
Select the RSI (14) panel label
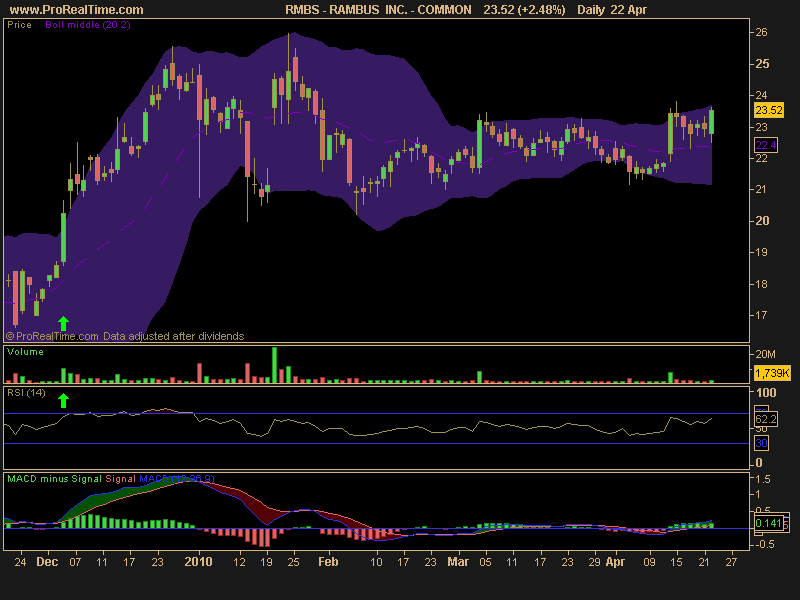point(27,392)
